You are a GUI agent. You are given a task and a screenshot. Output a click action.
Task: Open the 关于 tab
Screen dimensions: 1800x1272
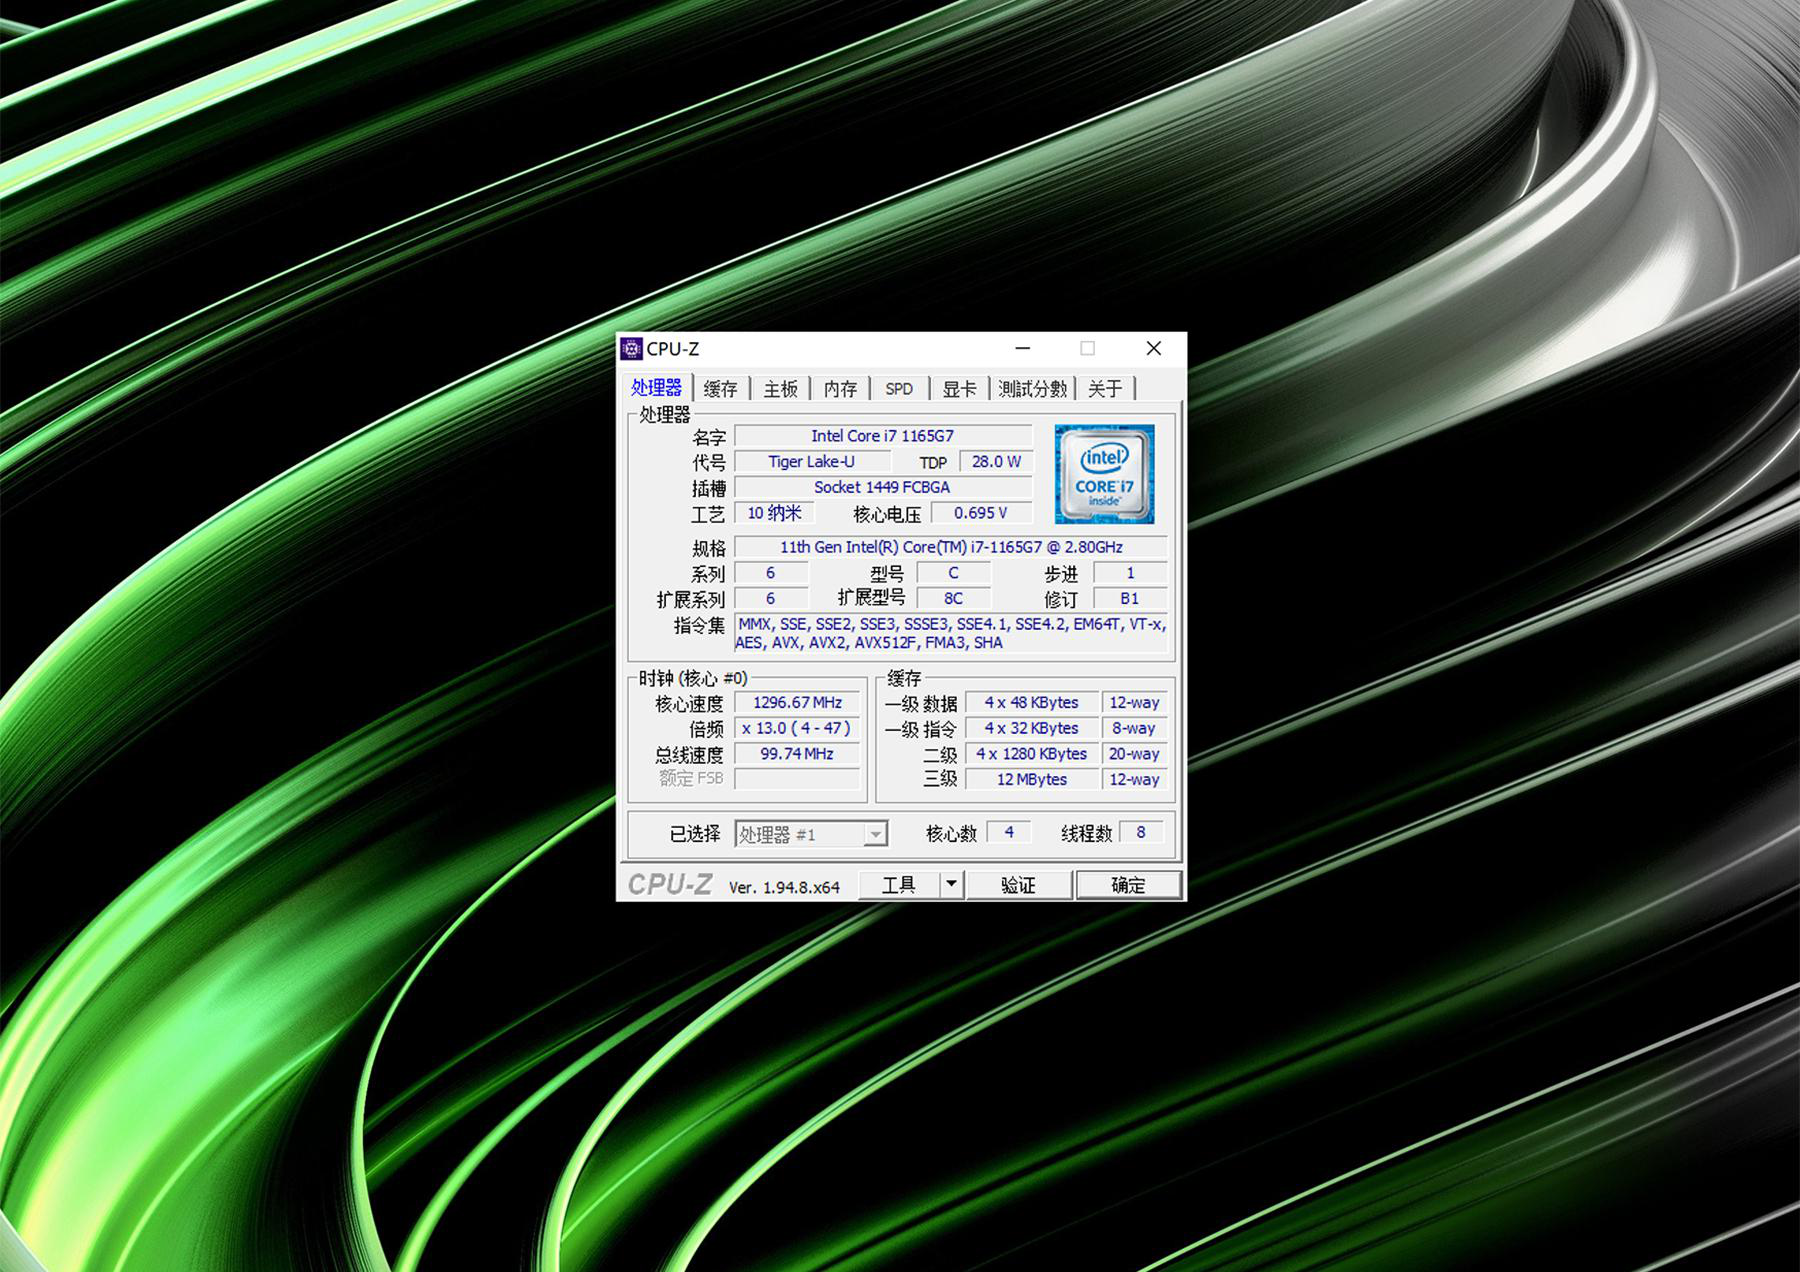coord(1105,389)
